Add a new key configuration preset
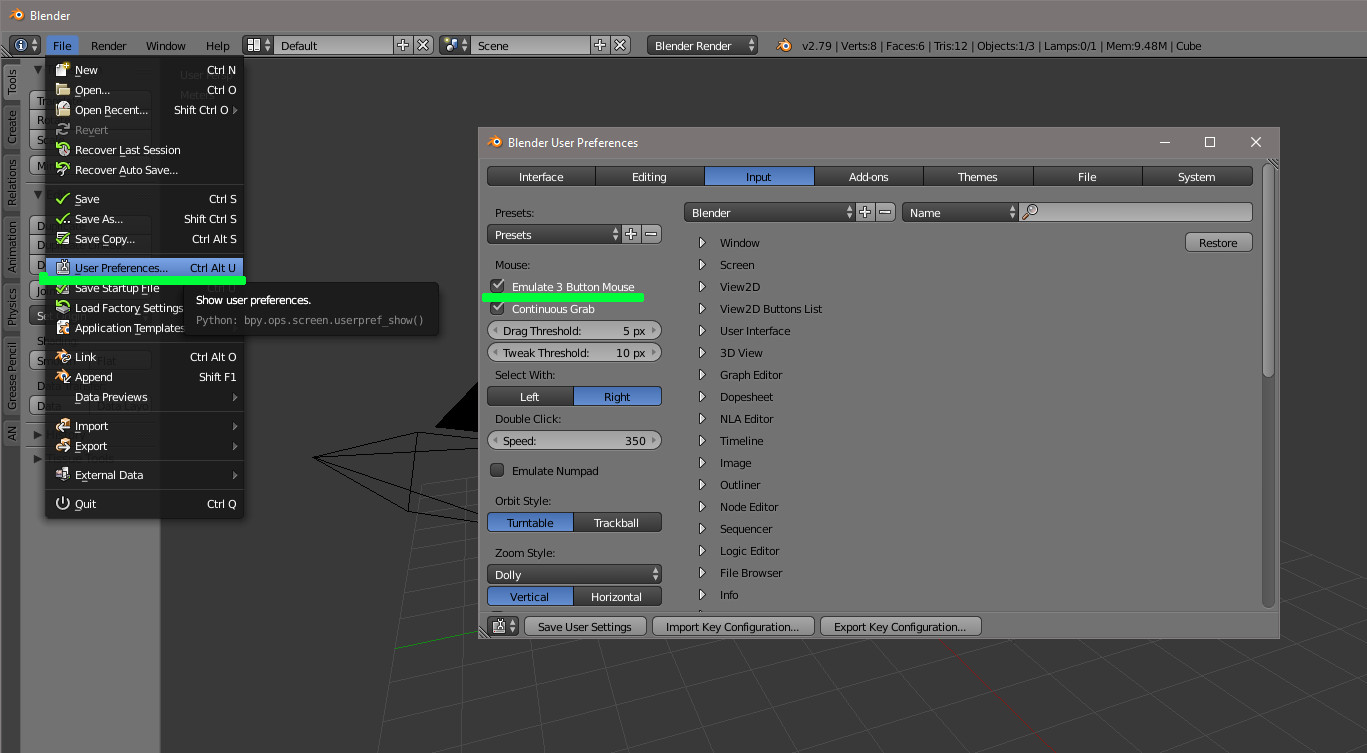 coord(866,213)
